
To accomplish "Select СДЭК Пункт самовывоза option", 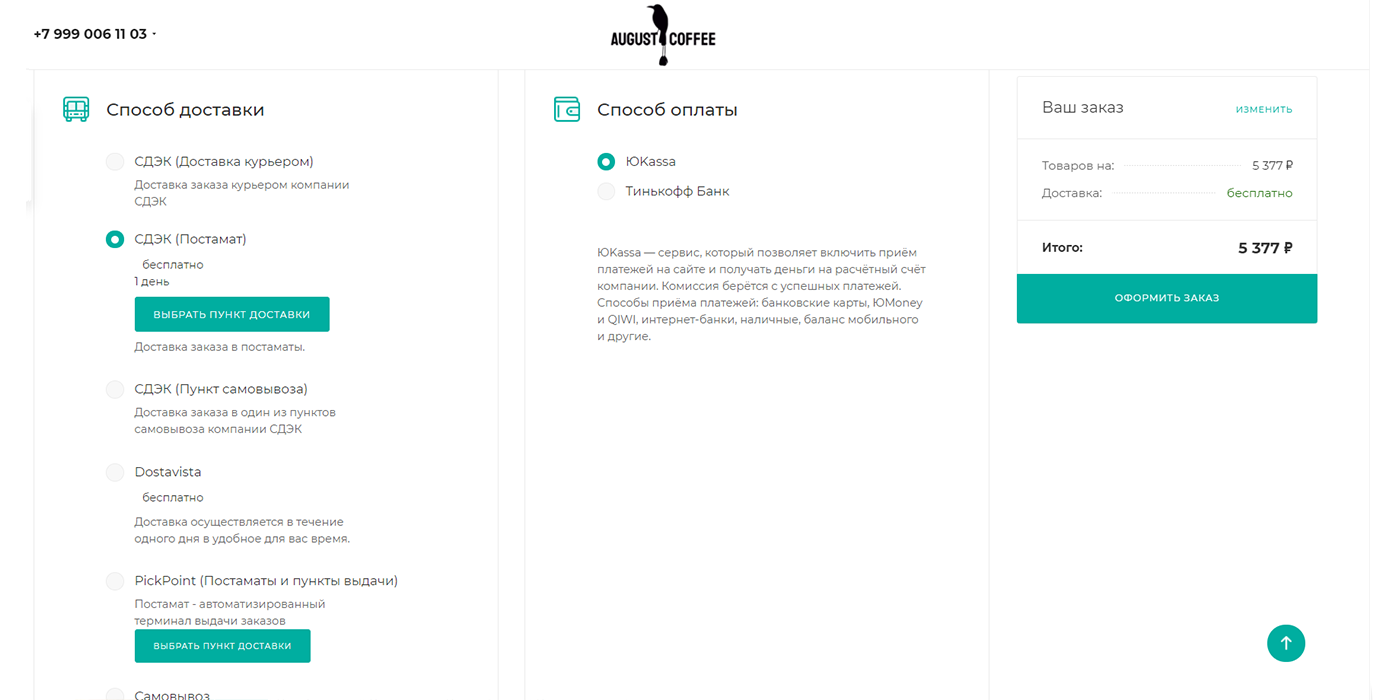I will (115, 389).
